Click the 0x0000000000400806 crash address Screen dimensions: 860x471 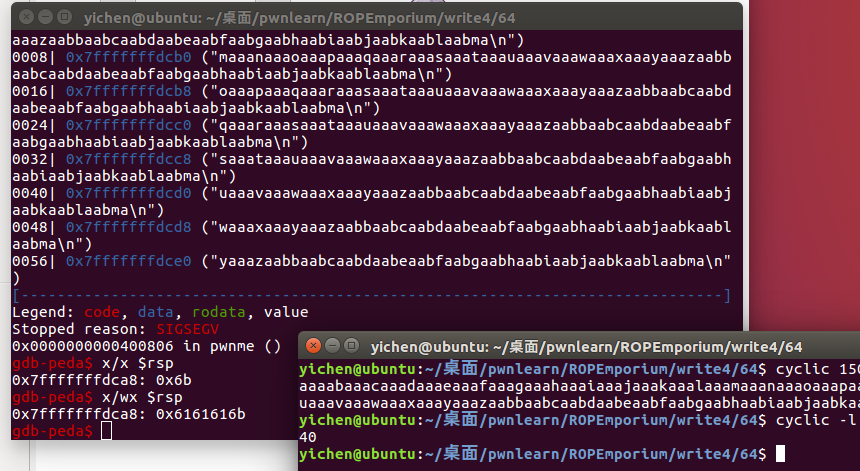93,346
